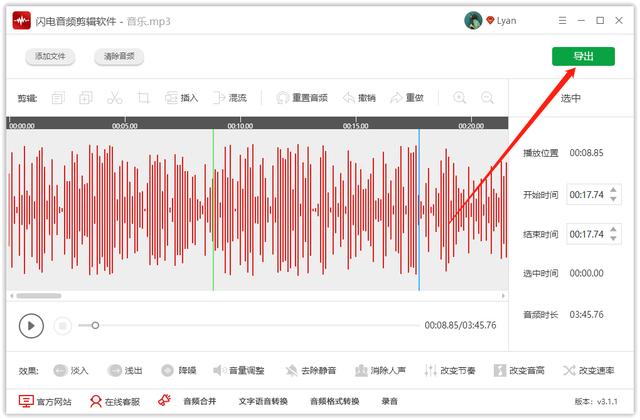Viewport: 640px width, 420px height.
Task: Click the stop playback button
Action: point(62,326)
